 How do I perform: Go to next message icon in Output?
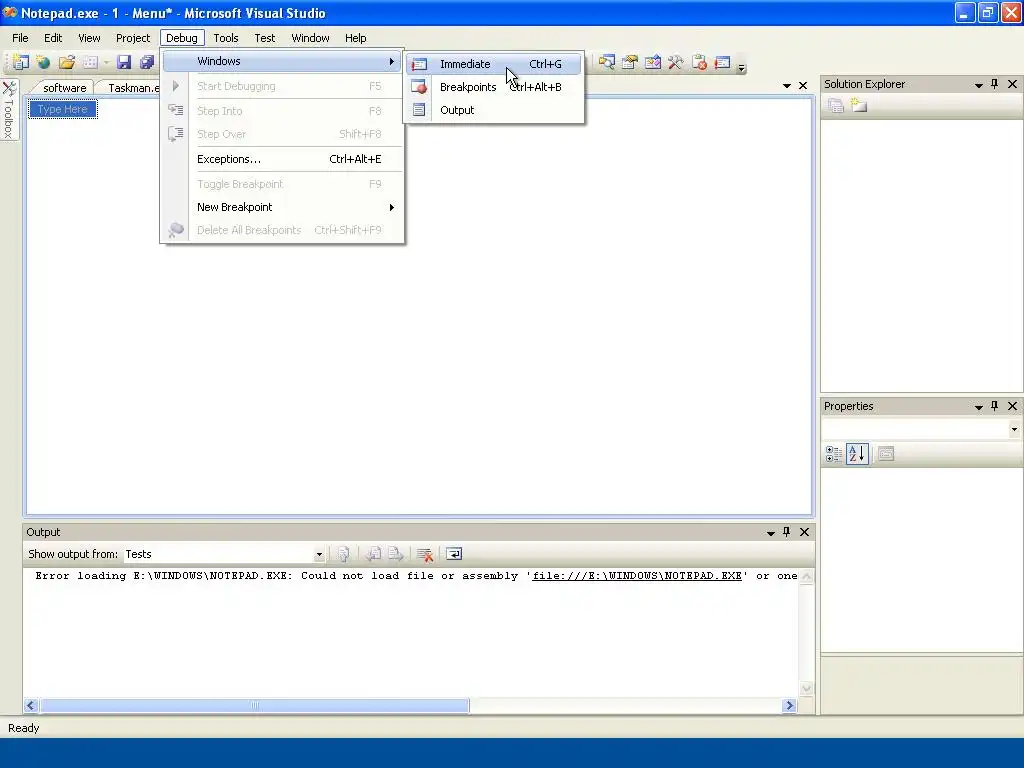(396, 554)
